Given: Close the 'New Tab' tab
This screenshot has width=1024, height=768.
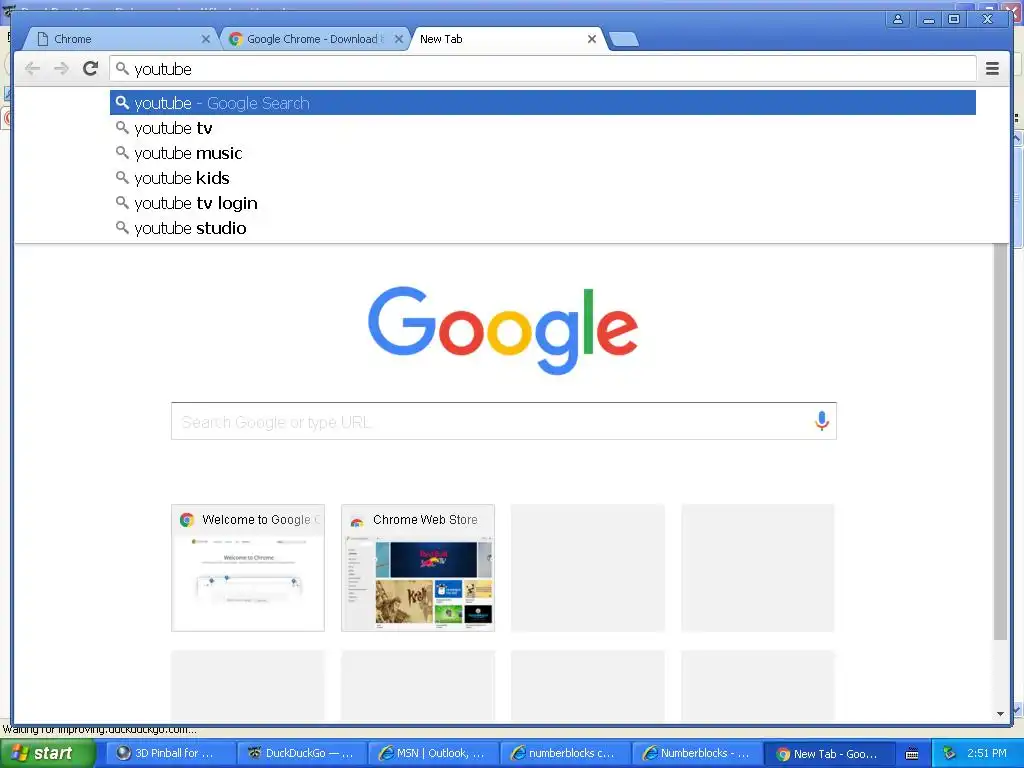Looking at the screenshot, I should (x=592, y=39).
